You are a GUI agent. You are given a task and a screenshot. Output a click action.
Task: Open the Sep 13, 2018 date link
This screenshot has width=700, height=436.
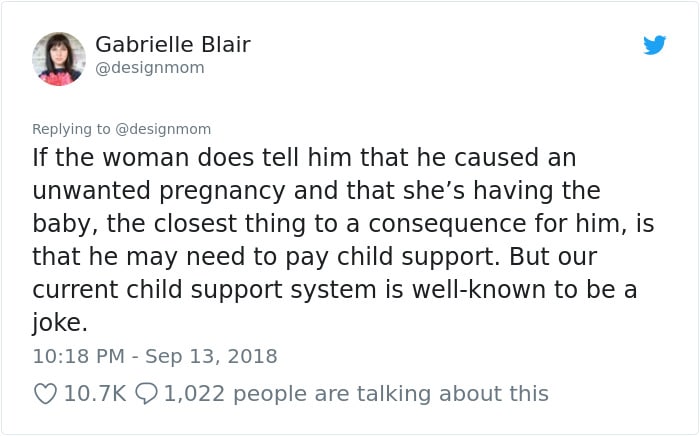coord(211,356)
